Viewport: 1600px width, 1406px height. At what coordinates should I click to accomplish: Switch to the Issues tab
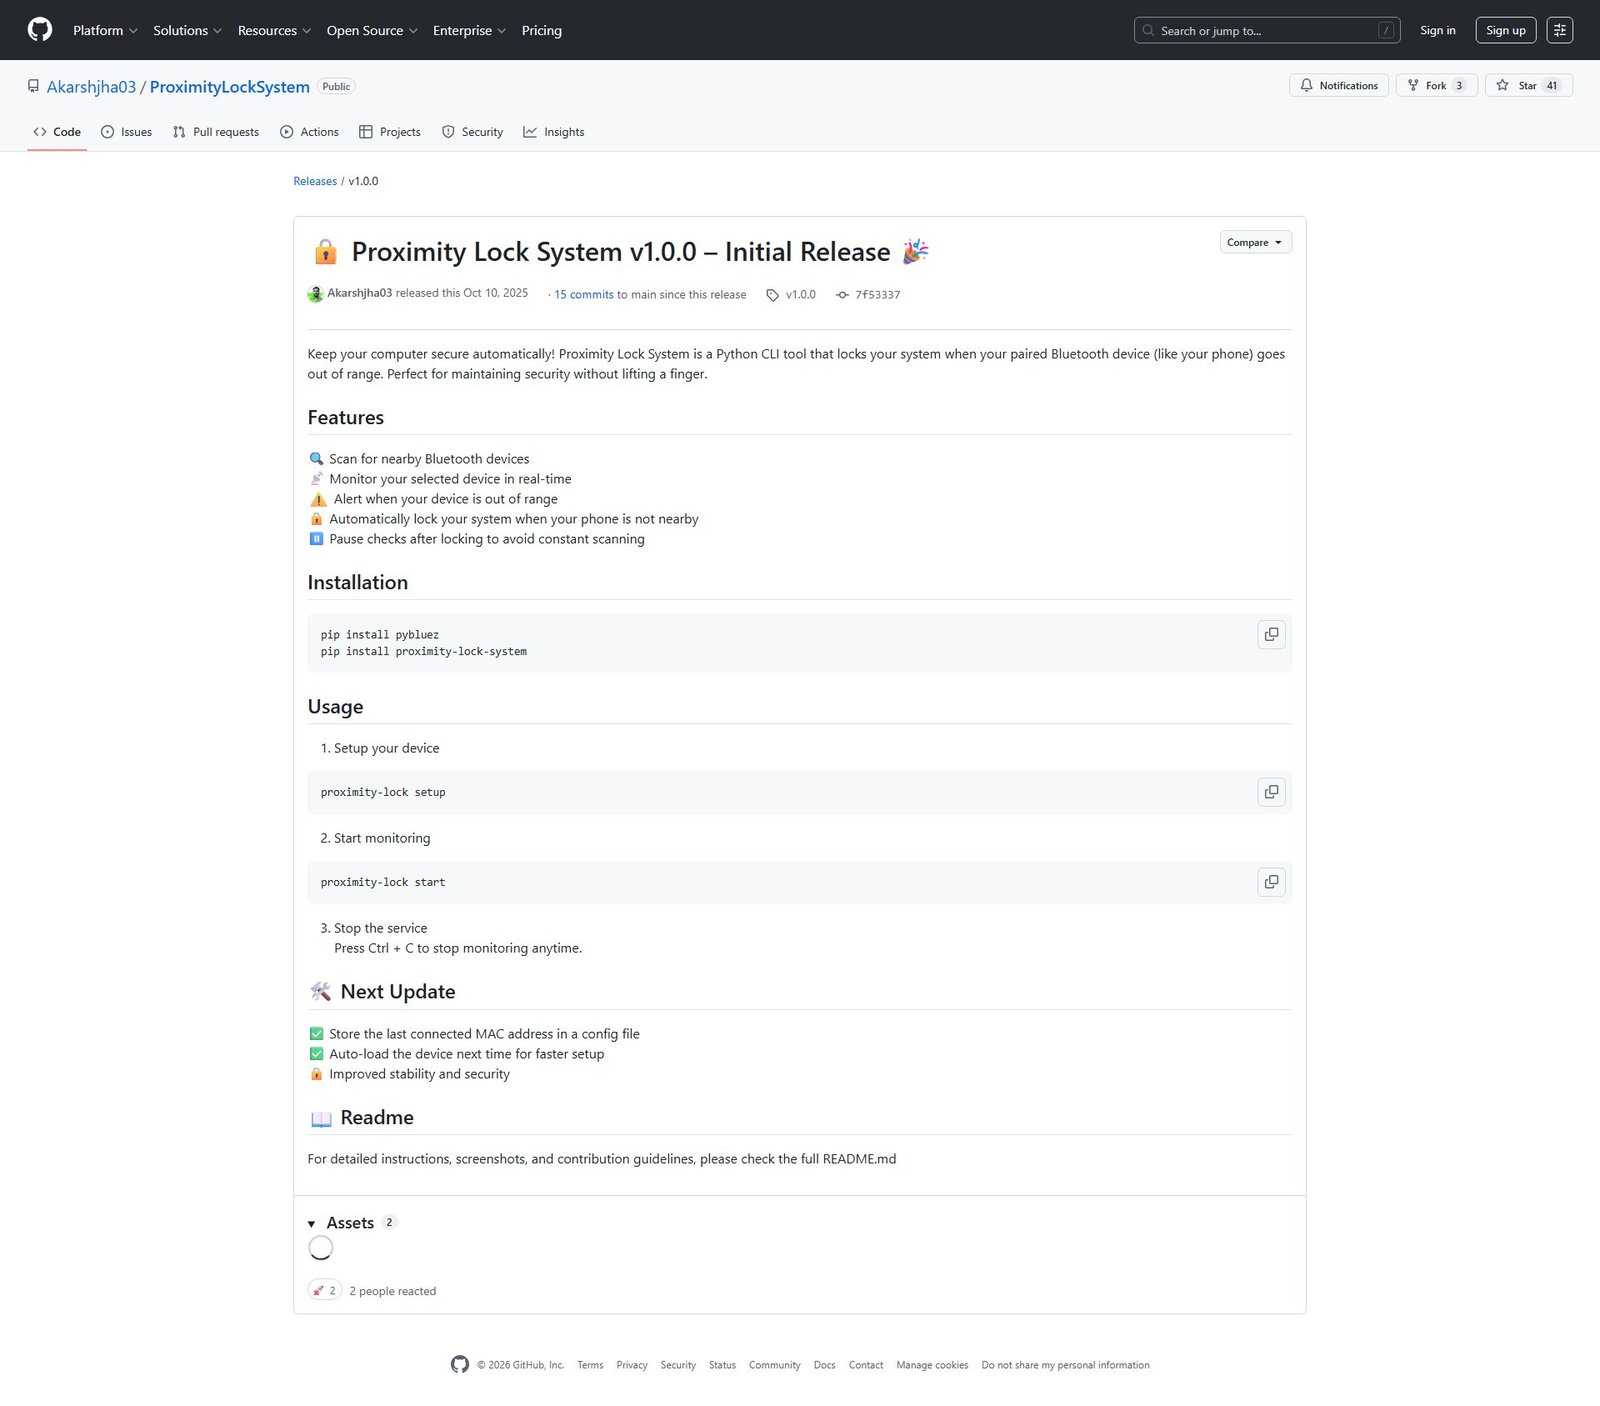[x=127, y=132]
